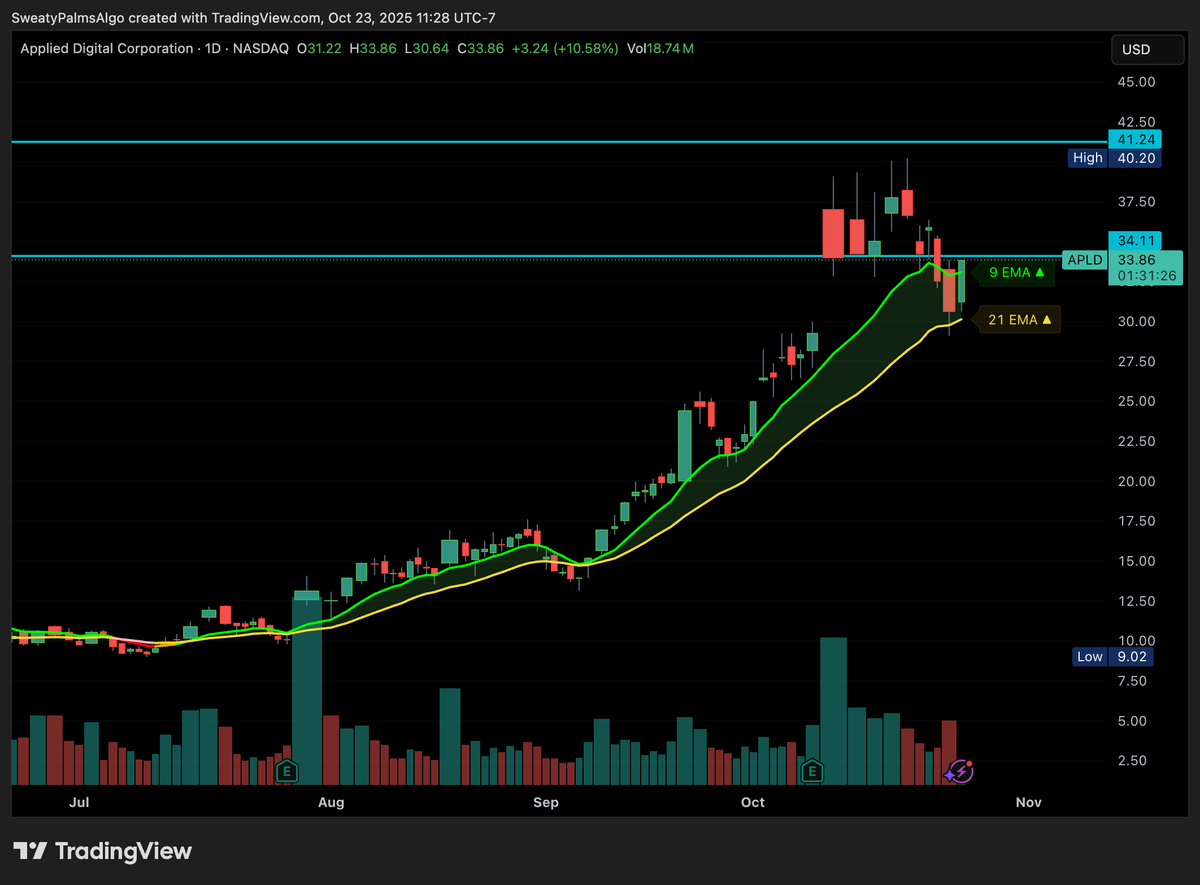Select the 9 EMA label
Screen dimensions: 1200x885
[x=1016, y=272]
